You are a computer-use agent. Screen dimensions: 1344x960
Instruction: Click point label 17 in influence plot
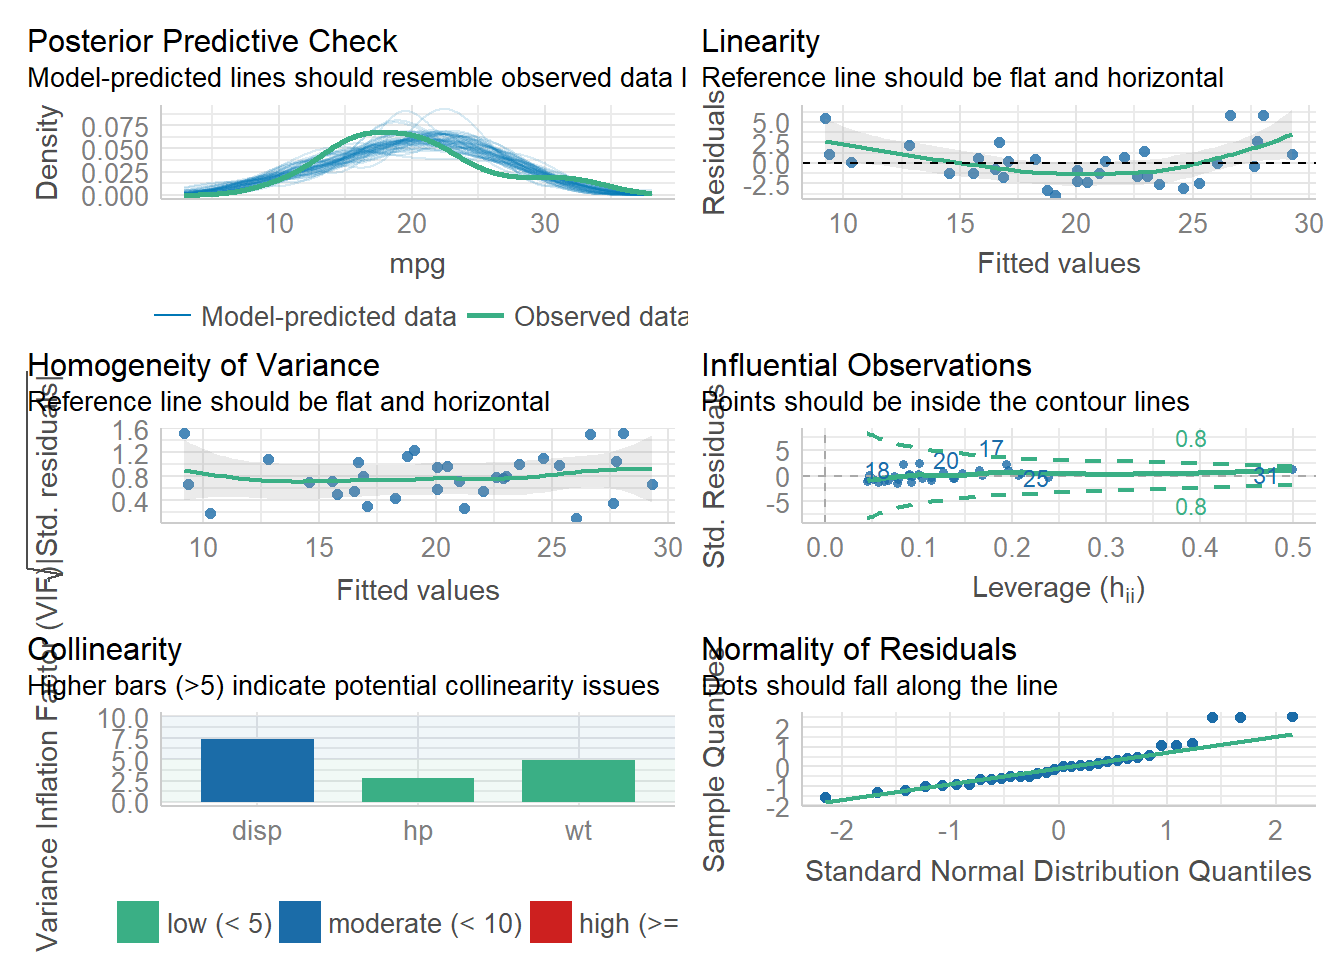pos(991,450)
